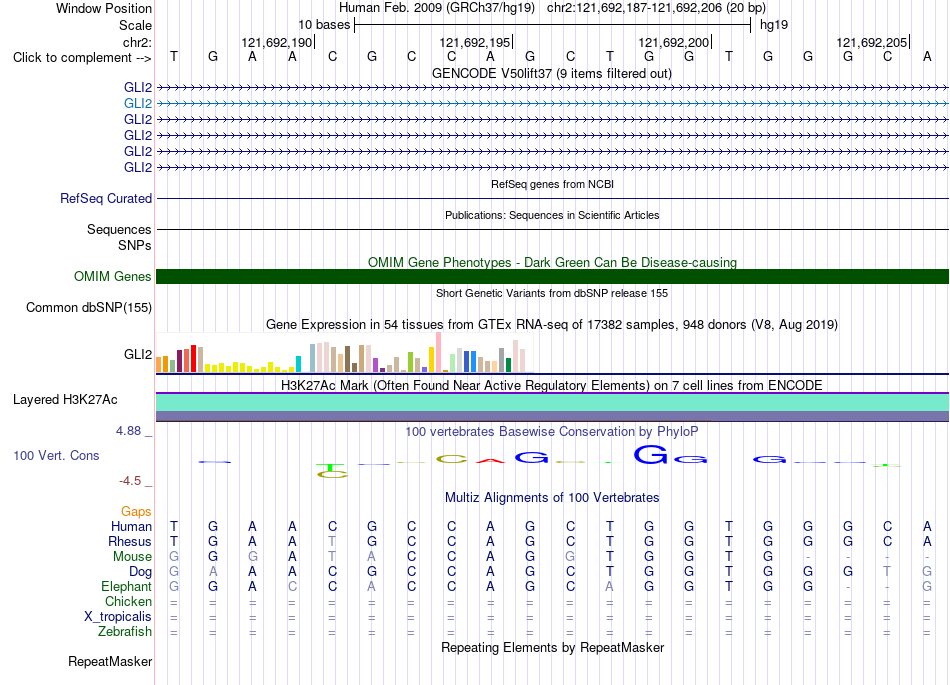
Task: Select the Elephant species row label
Action: tap(126, 586)
